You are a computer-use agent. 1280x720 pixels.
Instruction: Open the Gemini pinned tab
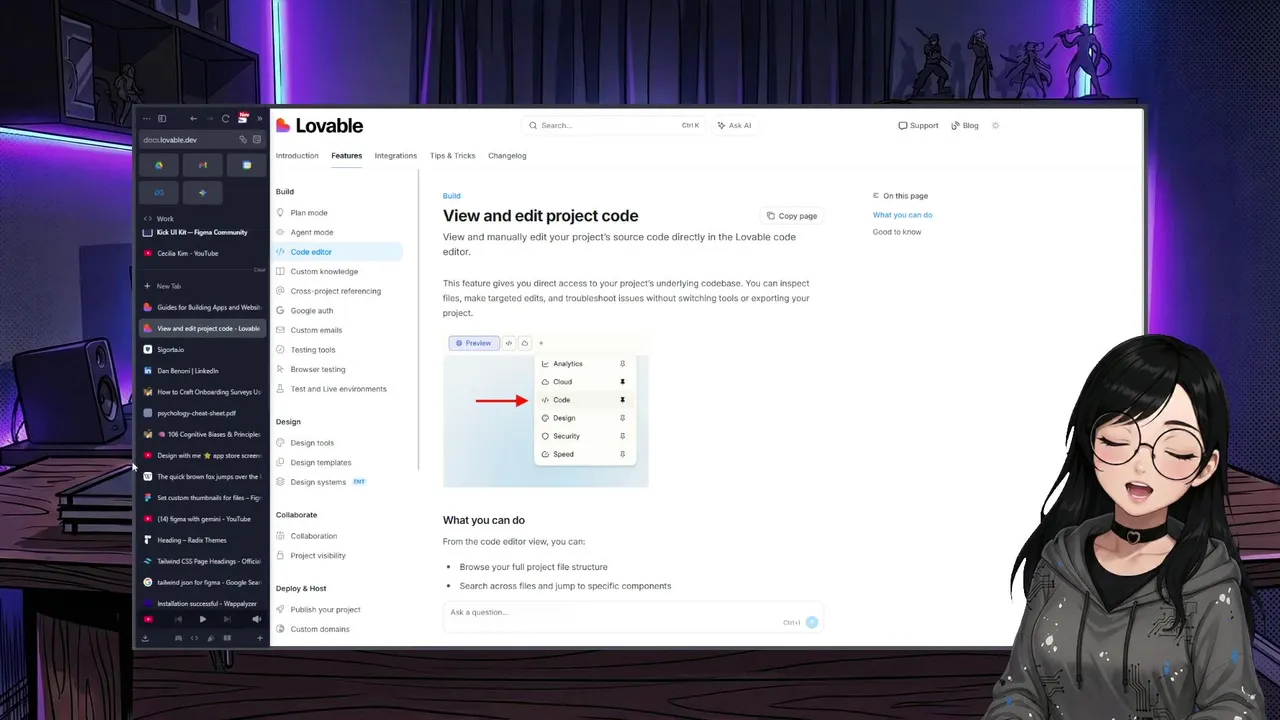203,192
